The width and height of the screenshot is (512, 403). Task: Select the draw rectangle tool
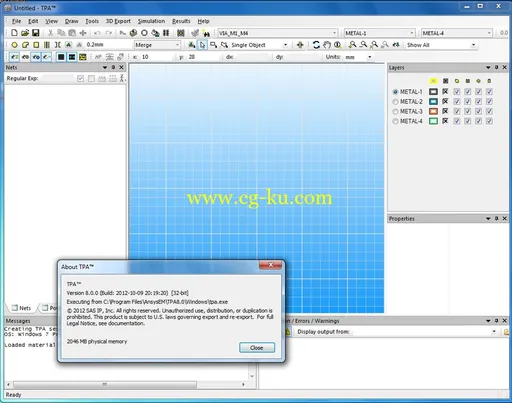pyautogui.click(x=36, y=45)
